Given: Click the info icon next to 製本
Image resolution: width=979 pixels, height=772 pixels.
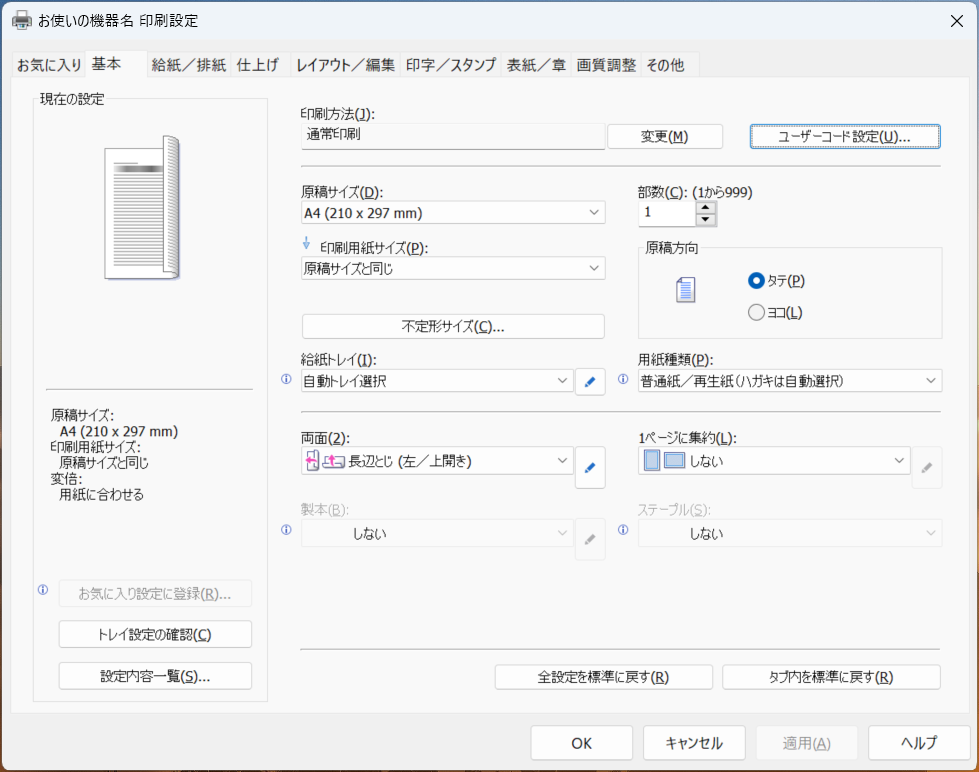Looking at the screenshot, I should pyautogui.click(x=286, y=531).
